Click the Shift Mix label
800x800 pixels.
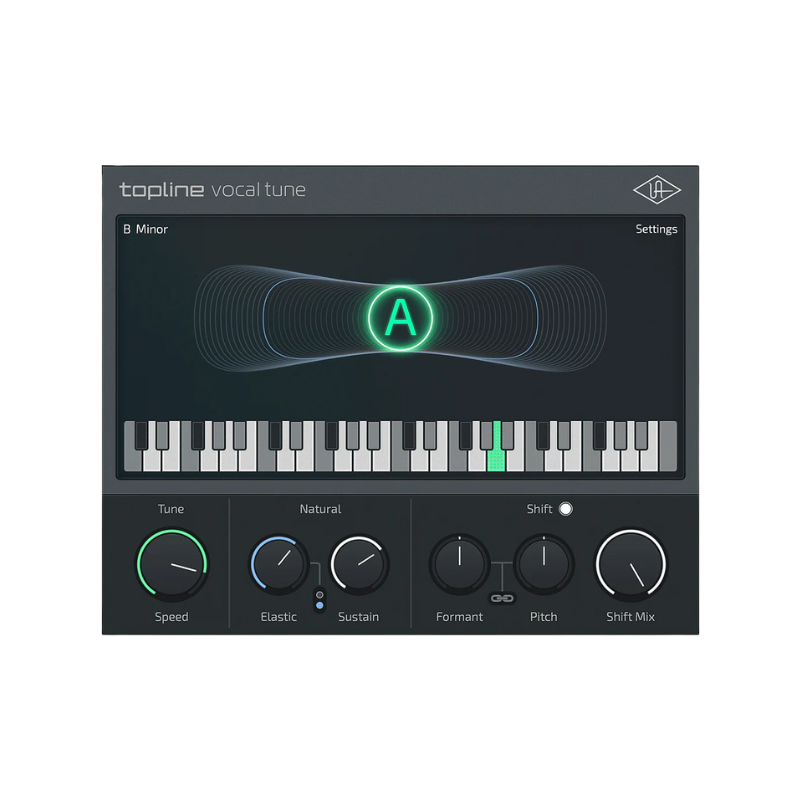(631, 617)
